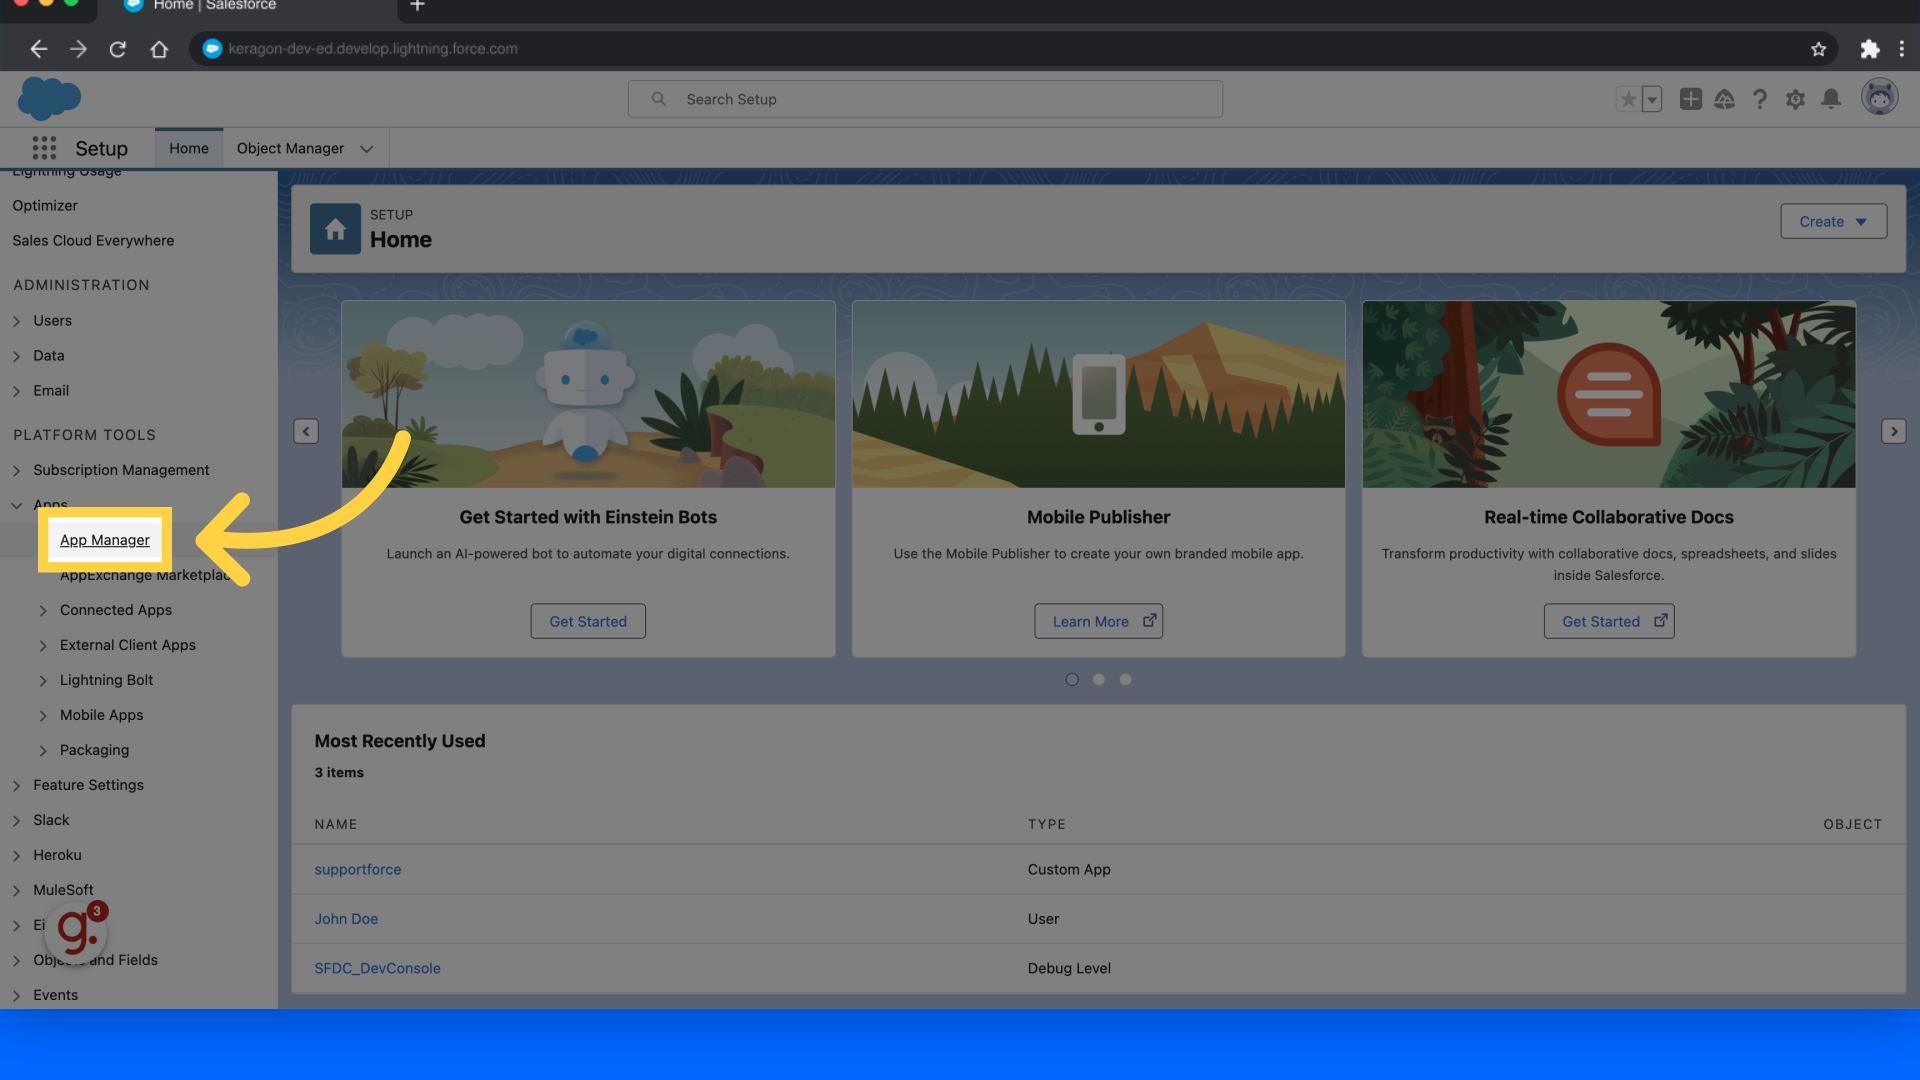Screen dimensions: 1920x1080
Task: Open favorites list dropdown arrow
Action: [x=1652, y=99]
